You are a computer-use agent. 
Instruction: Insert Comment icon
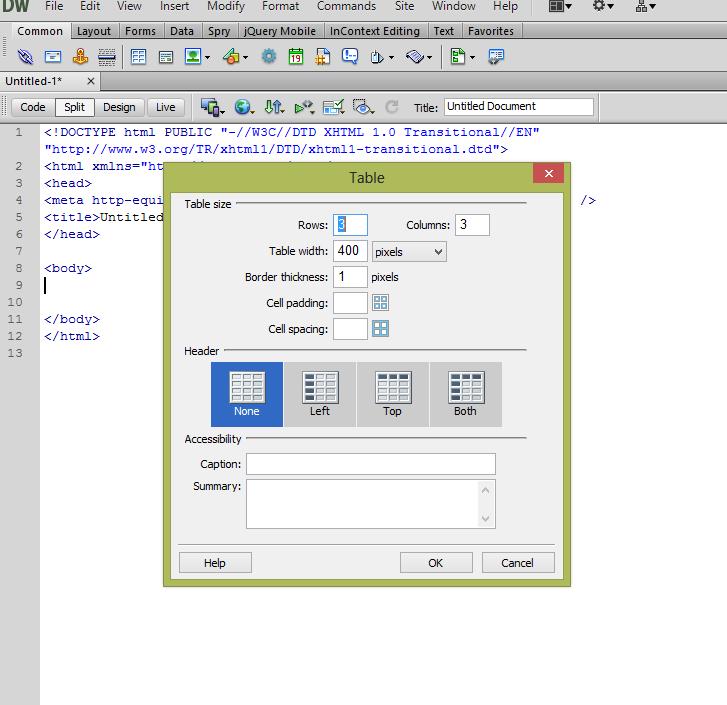pos(350,57)
